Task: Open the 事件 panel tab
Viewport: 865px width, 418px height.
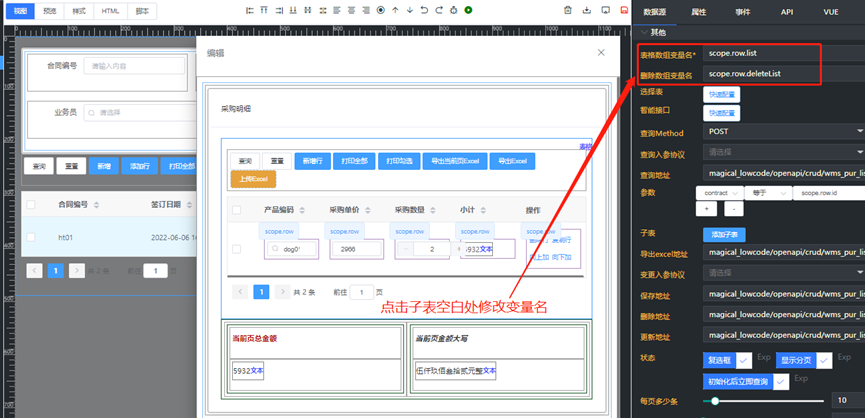Action: tap(743, 12)
